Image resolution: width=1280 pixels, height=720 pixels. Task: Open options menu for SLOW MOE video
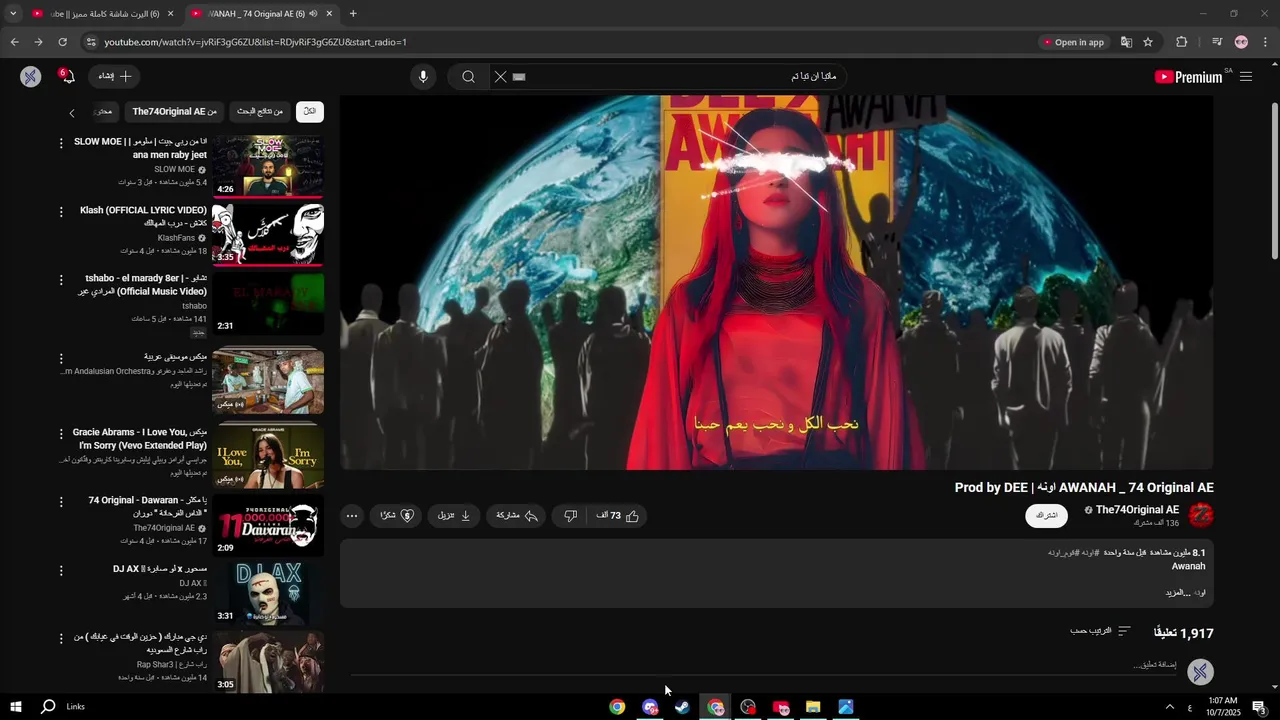(x=61, y=144)
